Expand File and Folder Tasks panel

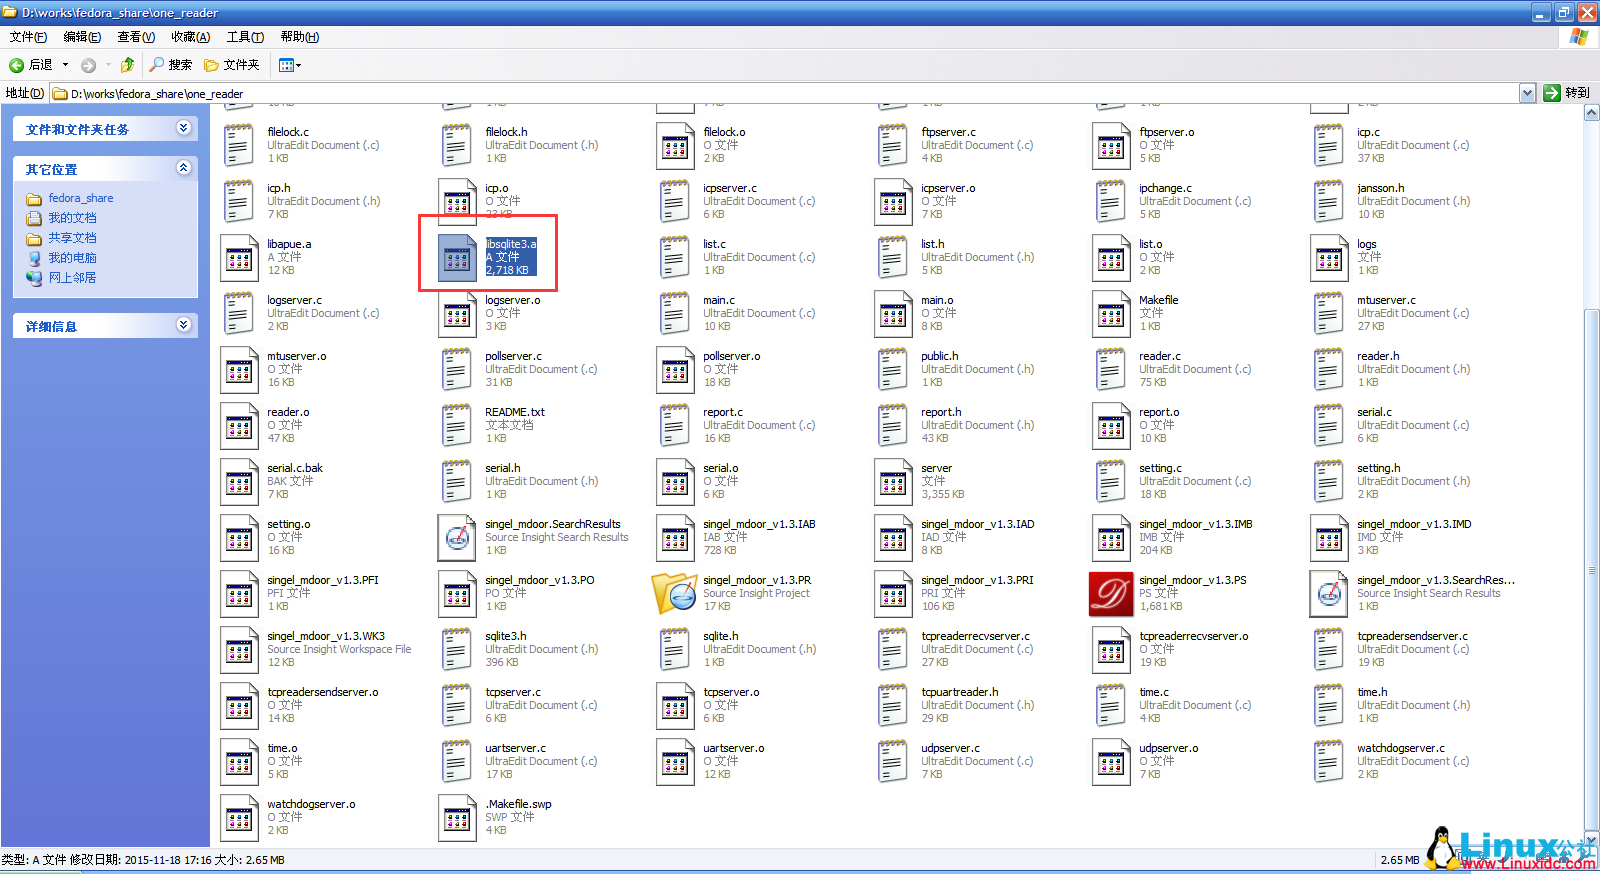pyautogui.click(x=183, y=128)
